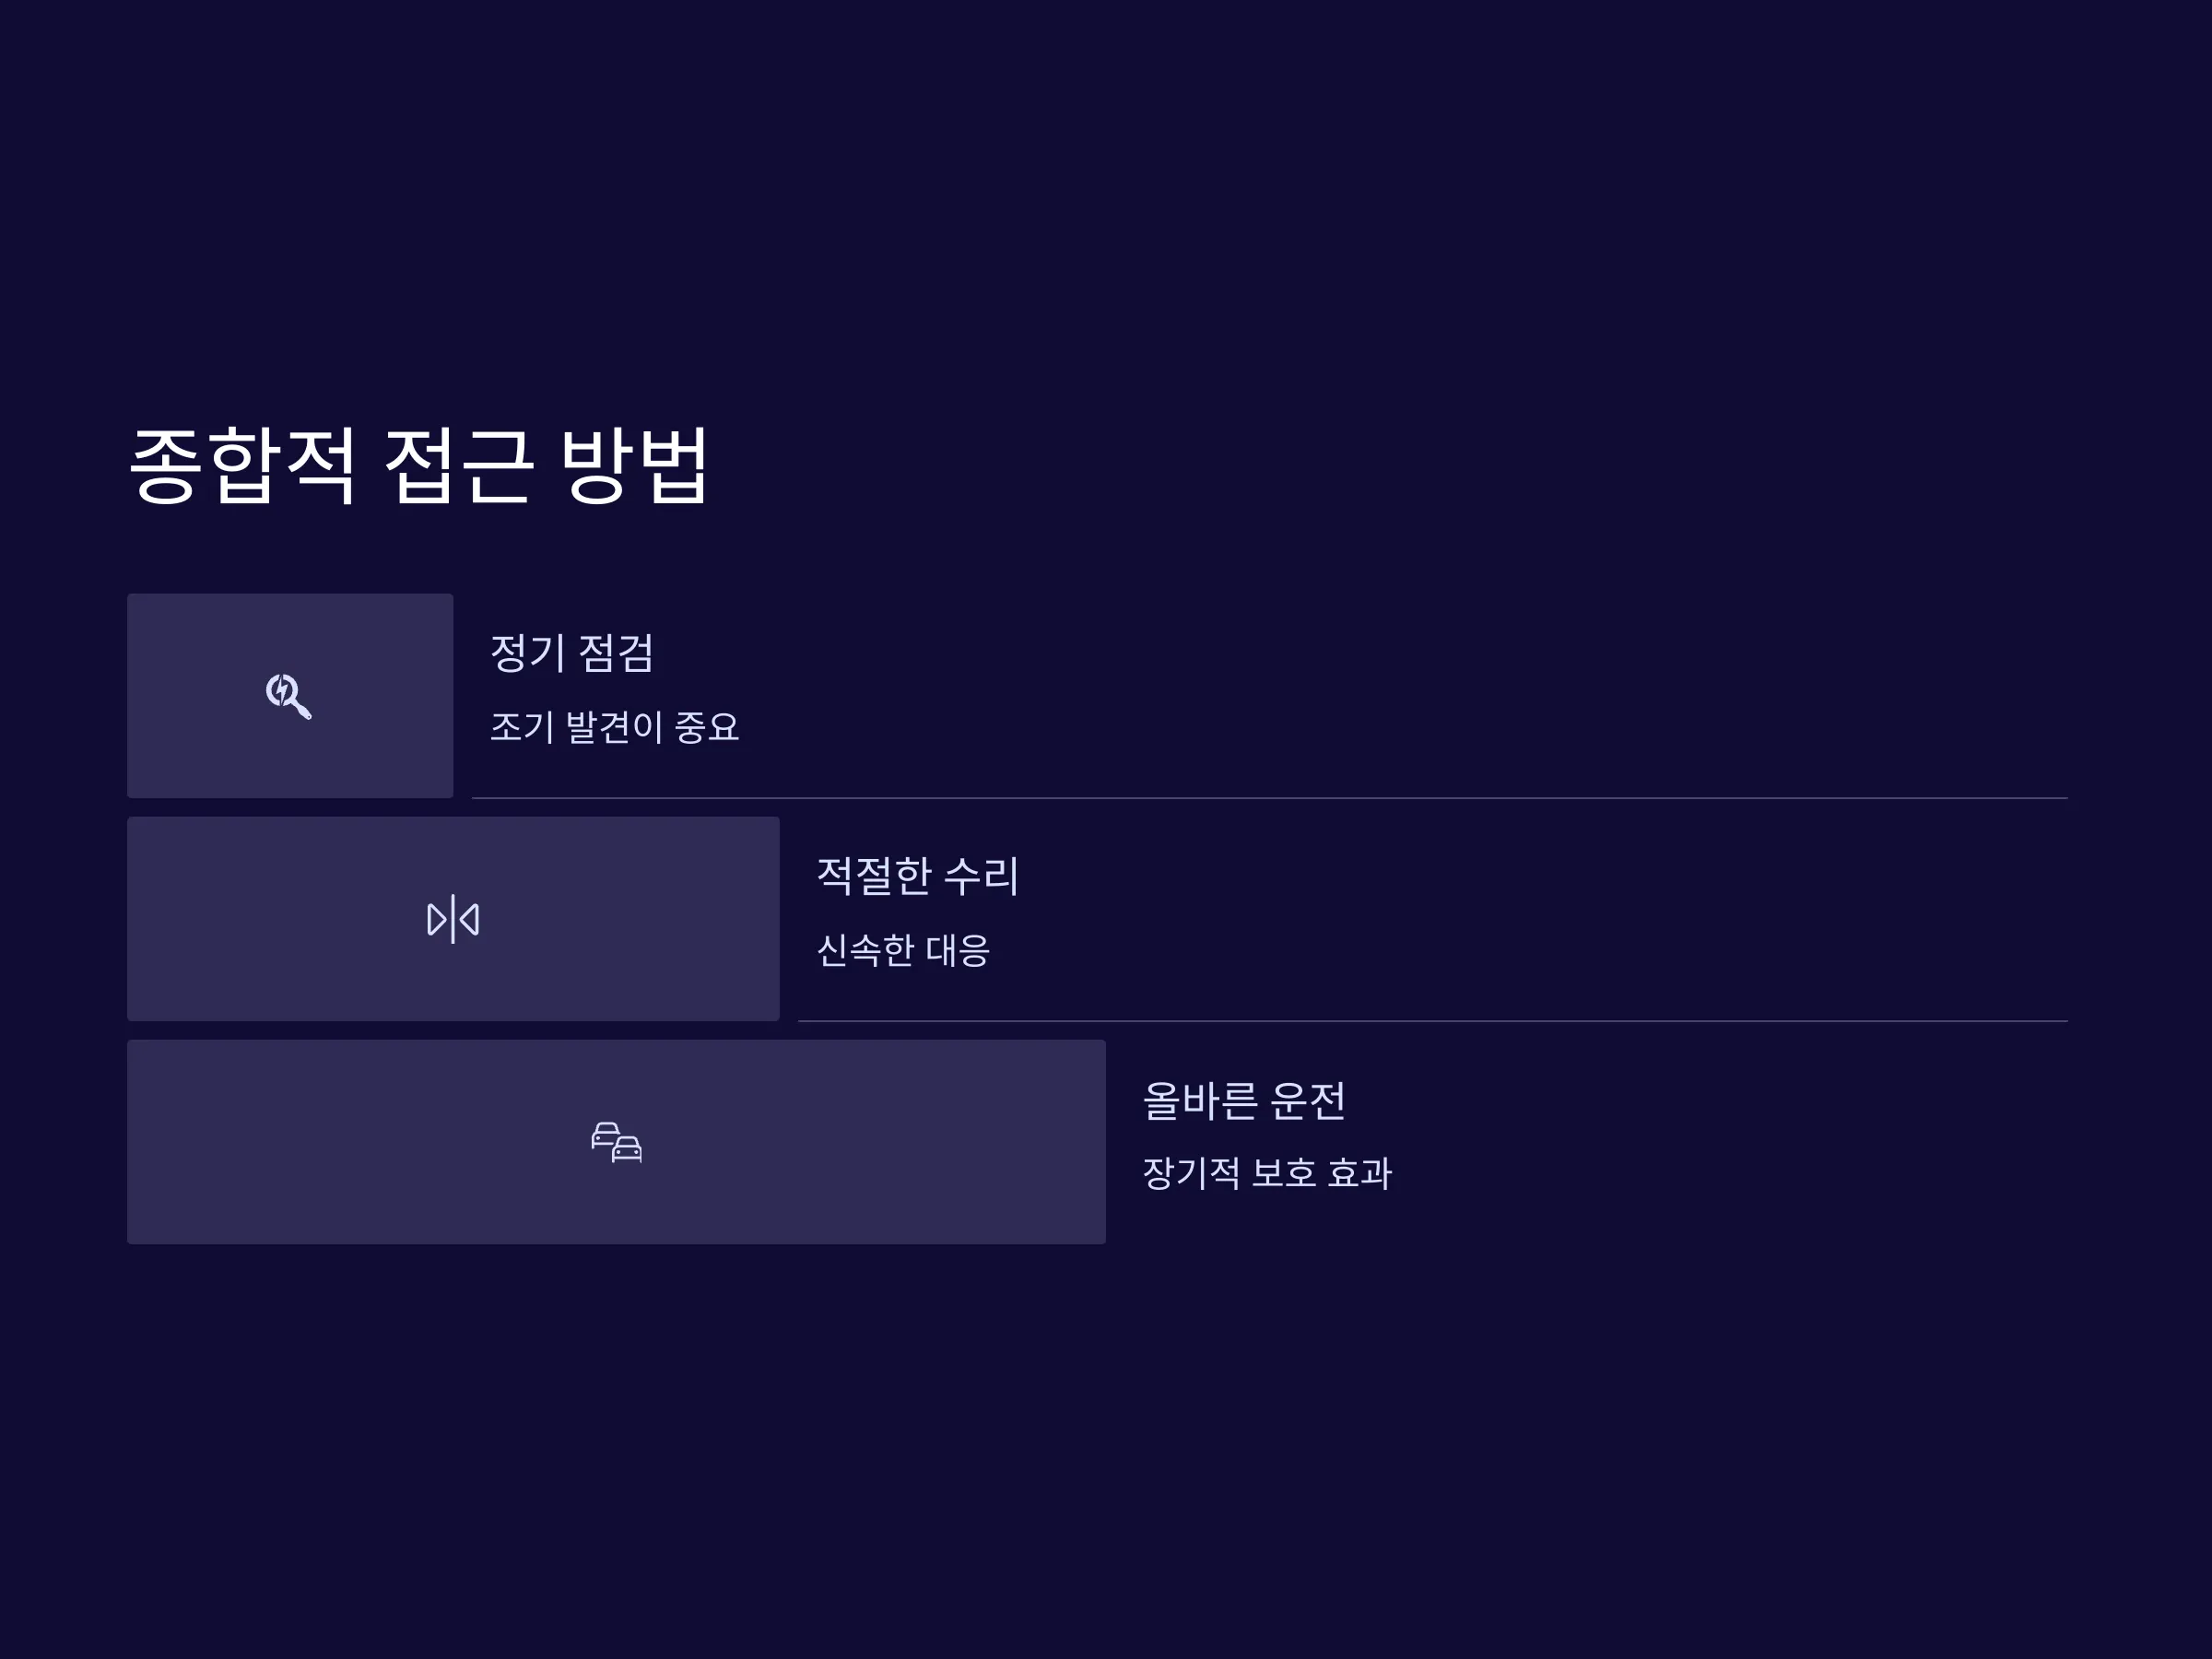Click the word 효과 in the last subtext
The image size is (2212, 1659).
pyautogui.click(x=1360, y=1173)
